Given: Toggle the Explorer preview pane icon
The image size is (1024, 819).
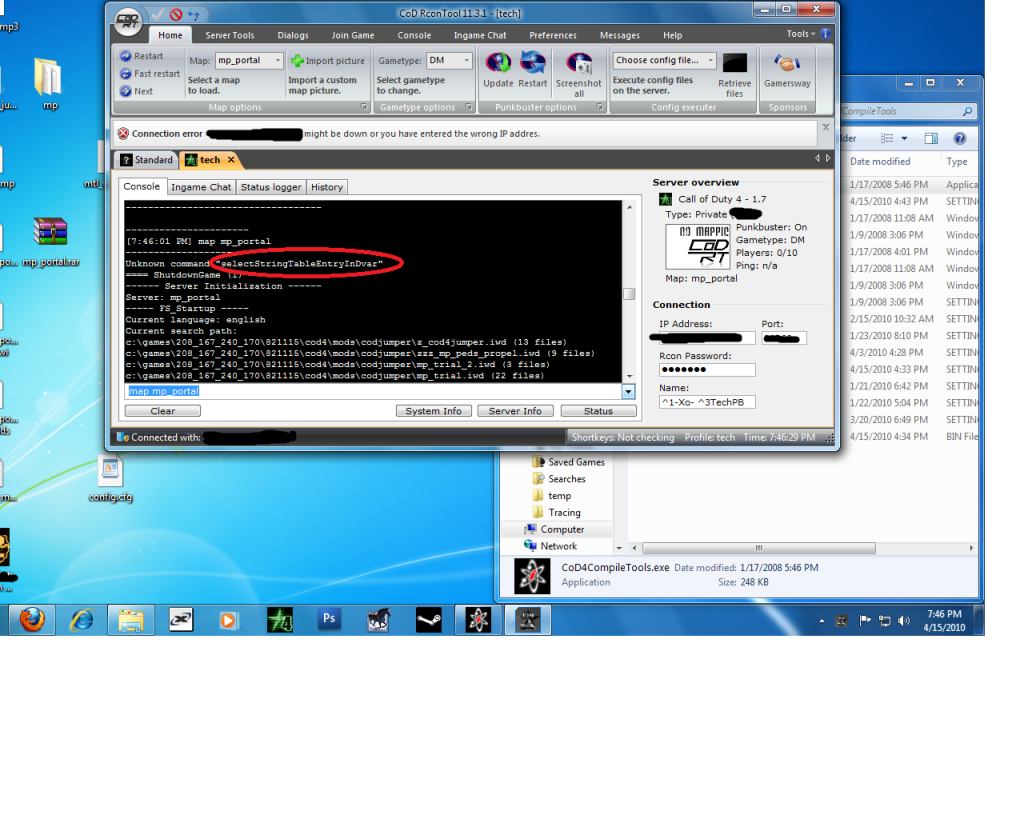Looking at the screenshot, I should pos(931,138).
